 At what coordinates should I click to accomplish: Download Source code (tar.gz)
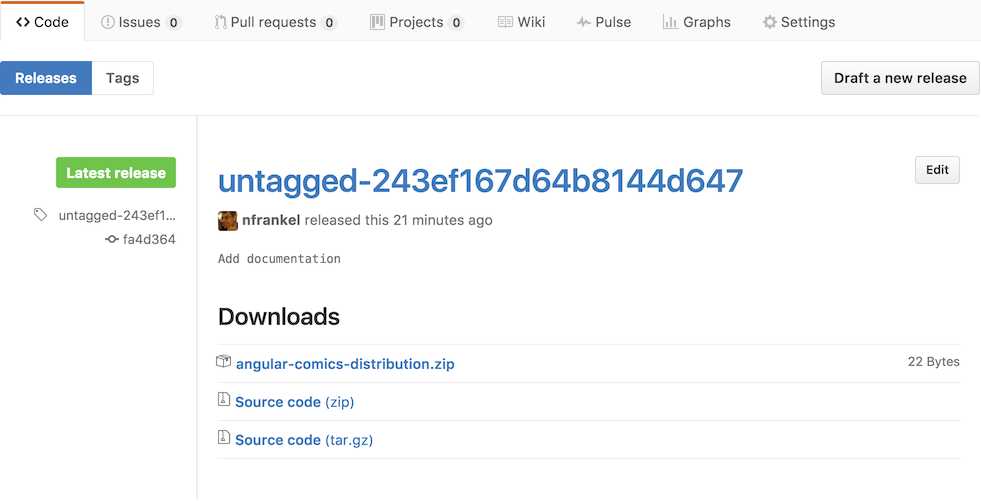pos(304,440)
